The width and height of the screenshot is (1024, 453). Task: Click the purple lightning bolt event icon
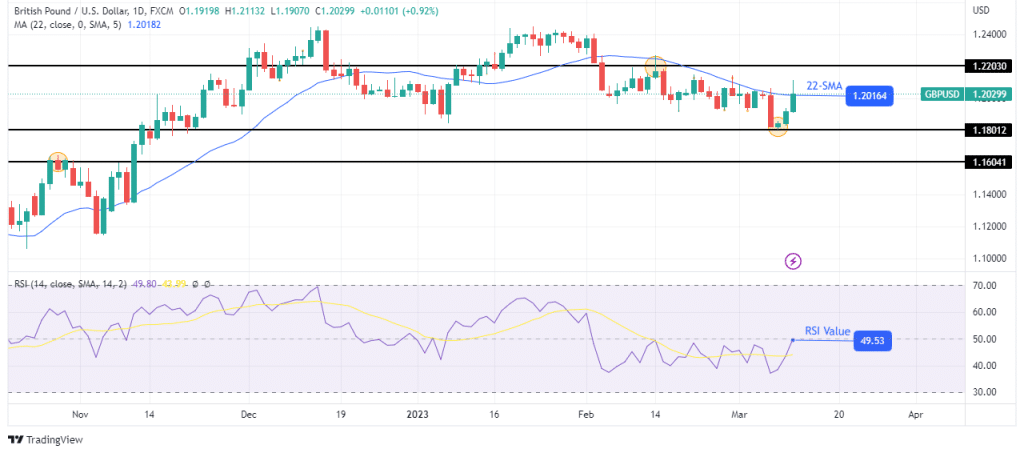click(793, 262)
